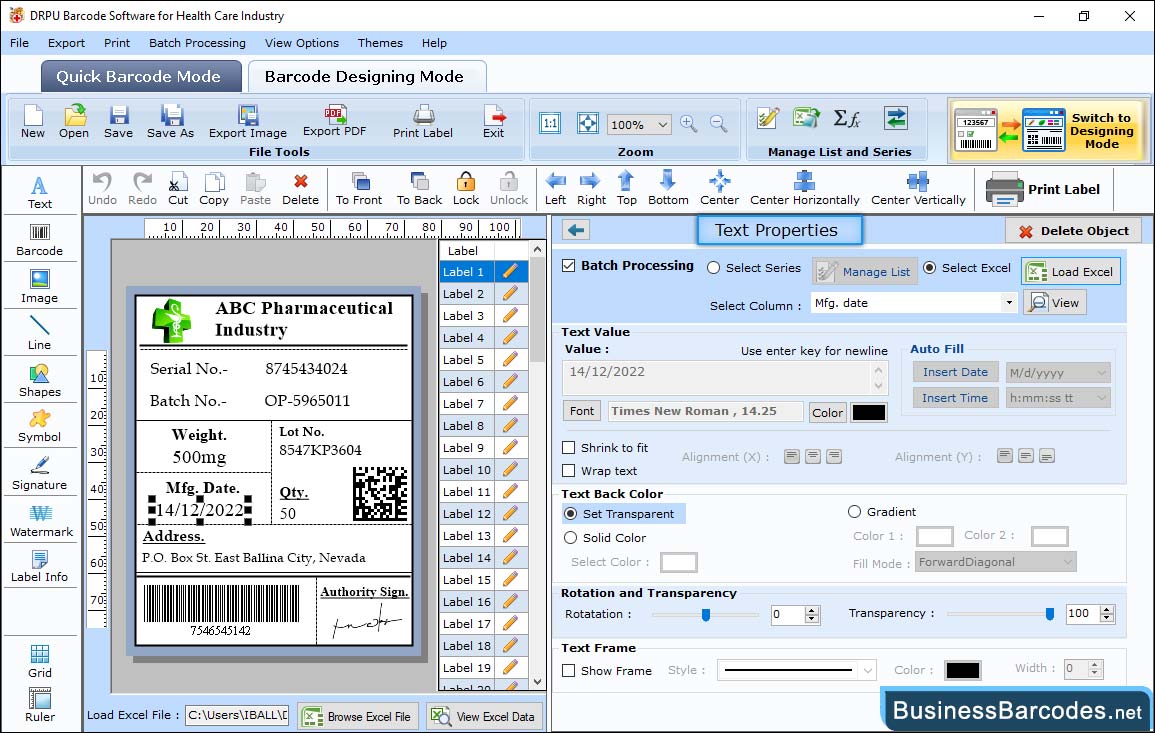Screen dimensions: 1155x733
Task: Open the formula series icon
Action: (x=846, y=119)
